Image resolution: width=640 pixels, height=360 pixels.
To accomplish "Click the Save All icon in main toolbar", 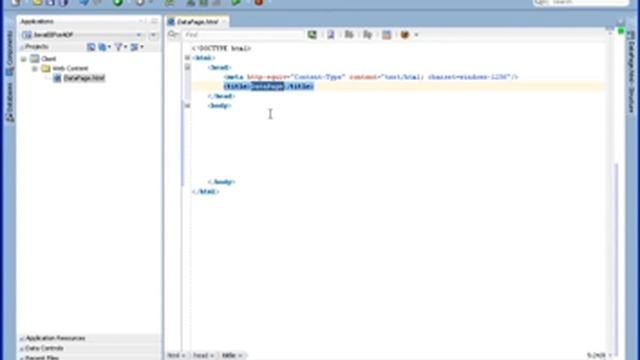I will 63,2.
